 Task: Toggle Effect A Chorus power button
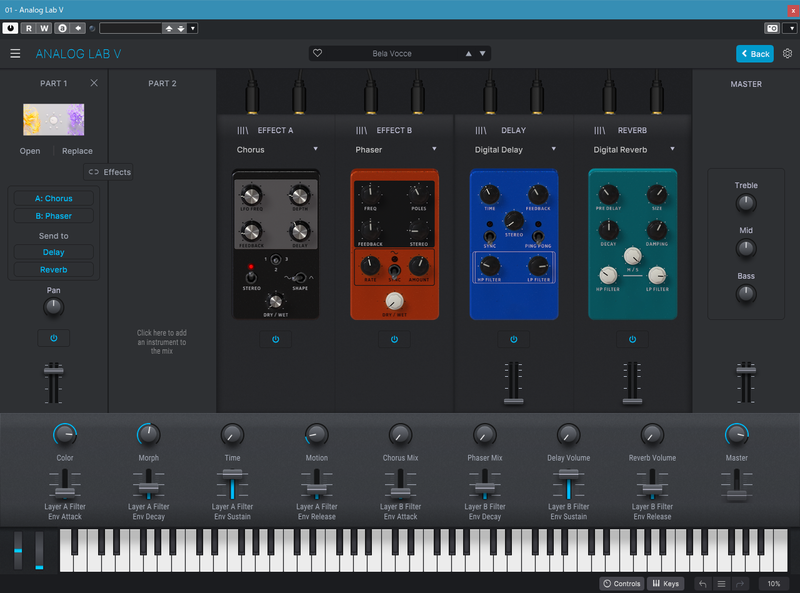tap(276, 339)
